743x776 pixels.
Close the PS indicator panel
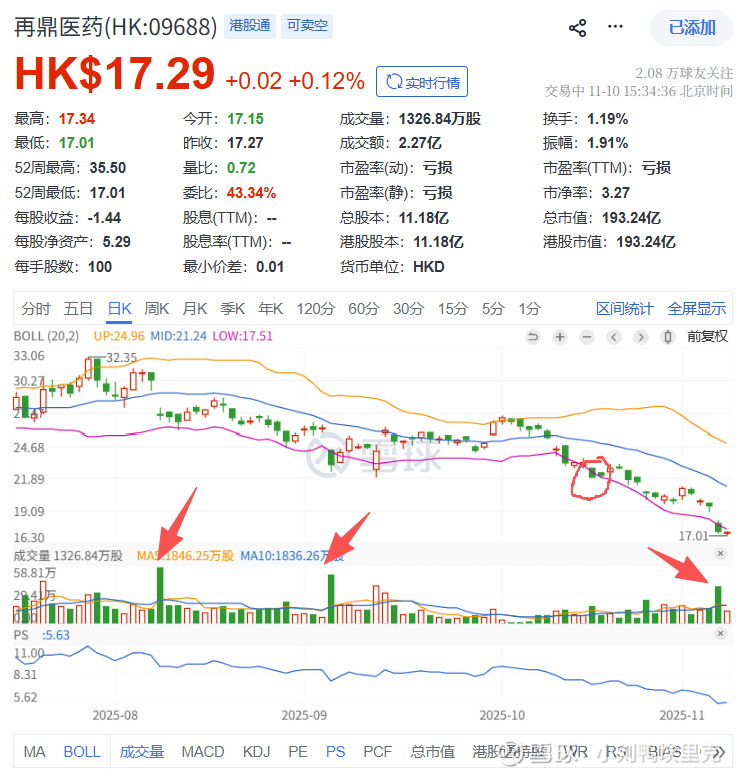pos(721,633)
